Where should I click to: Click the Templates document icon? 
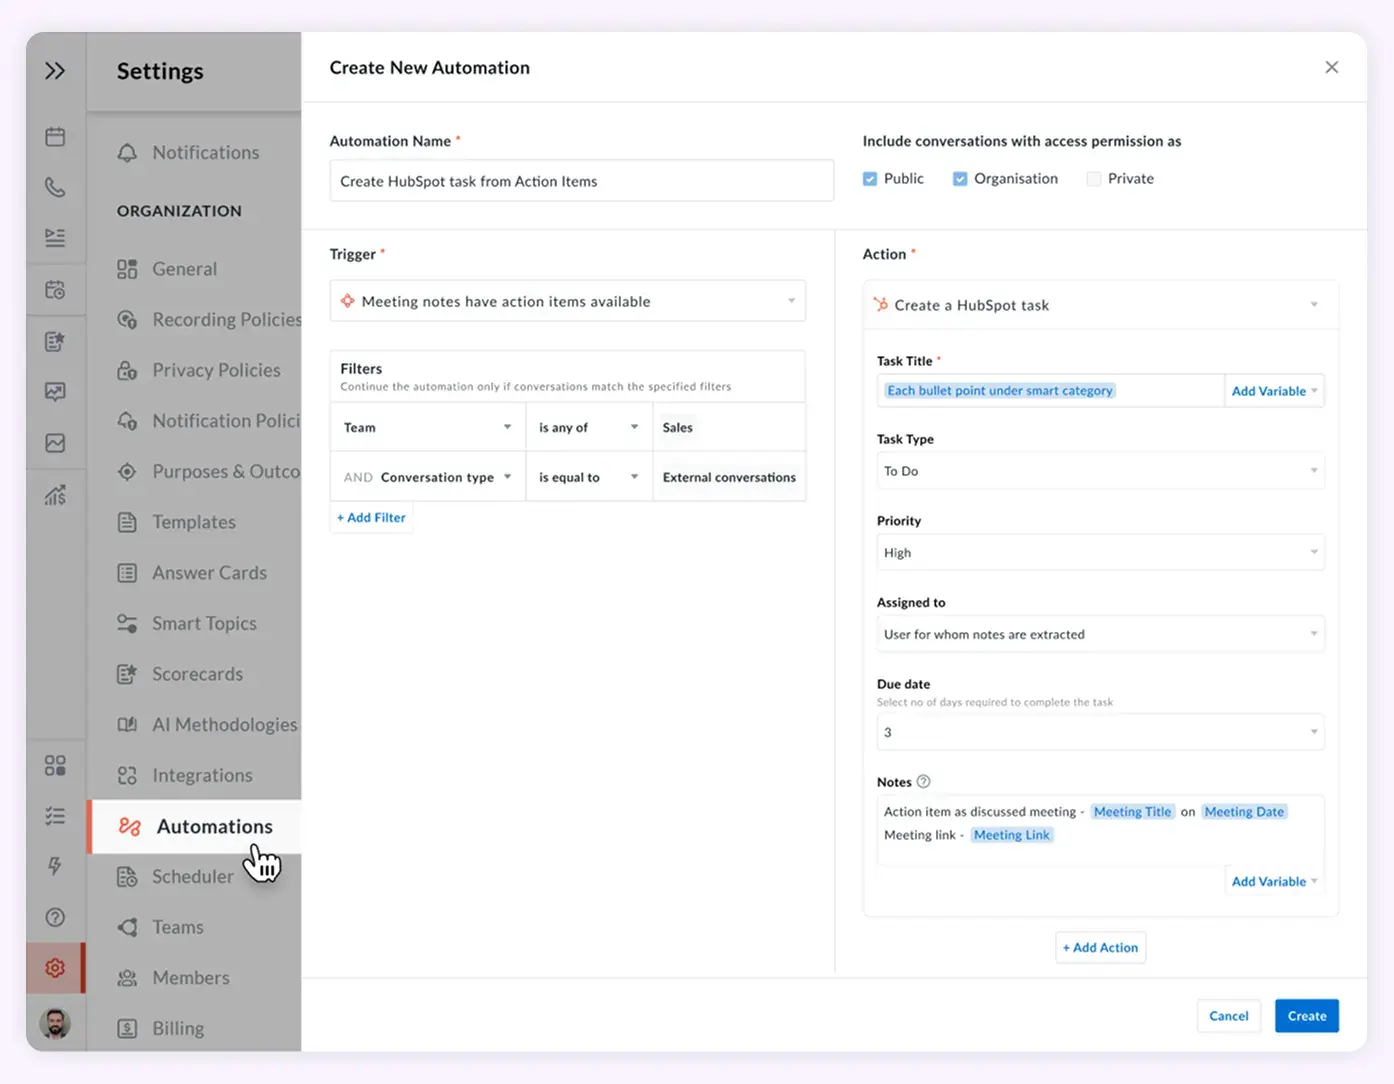coord(127,522)
